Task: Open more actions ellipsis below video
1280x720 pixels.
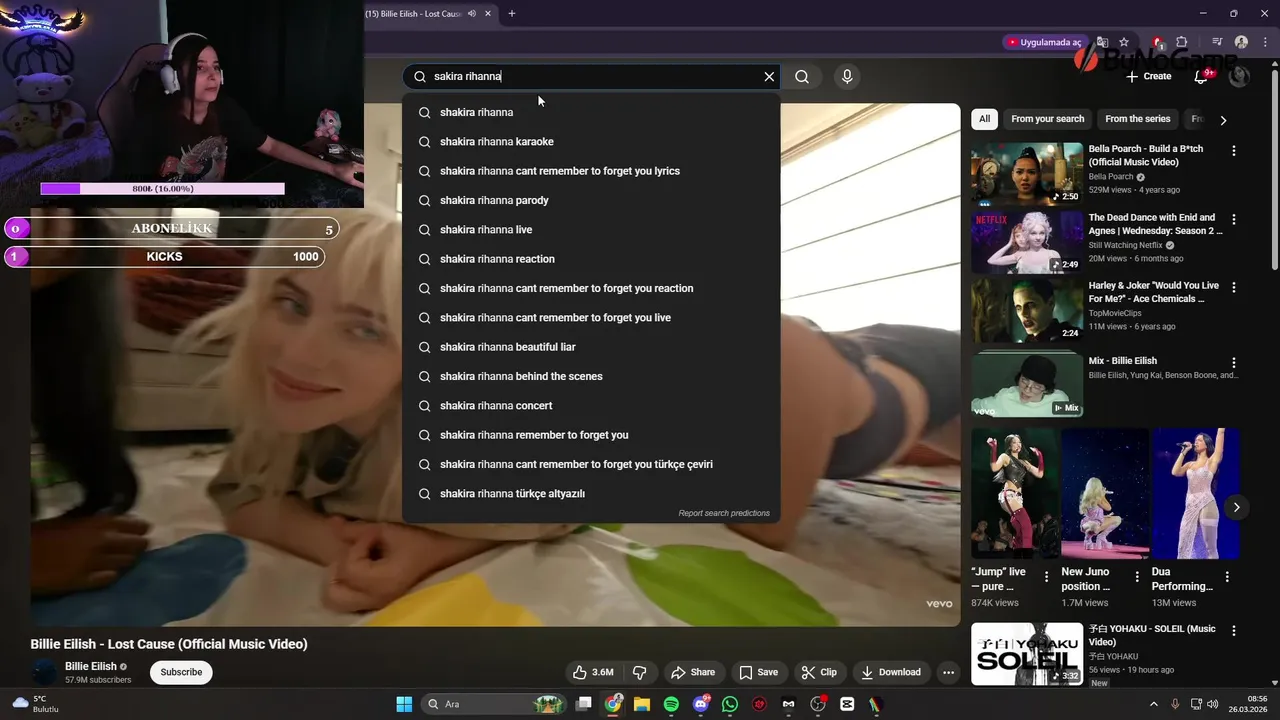Action: pos(949,672)
